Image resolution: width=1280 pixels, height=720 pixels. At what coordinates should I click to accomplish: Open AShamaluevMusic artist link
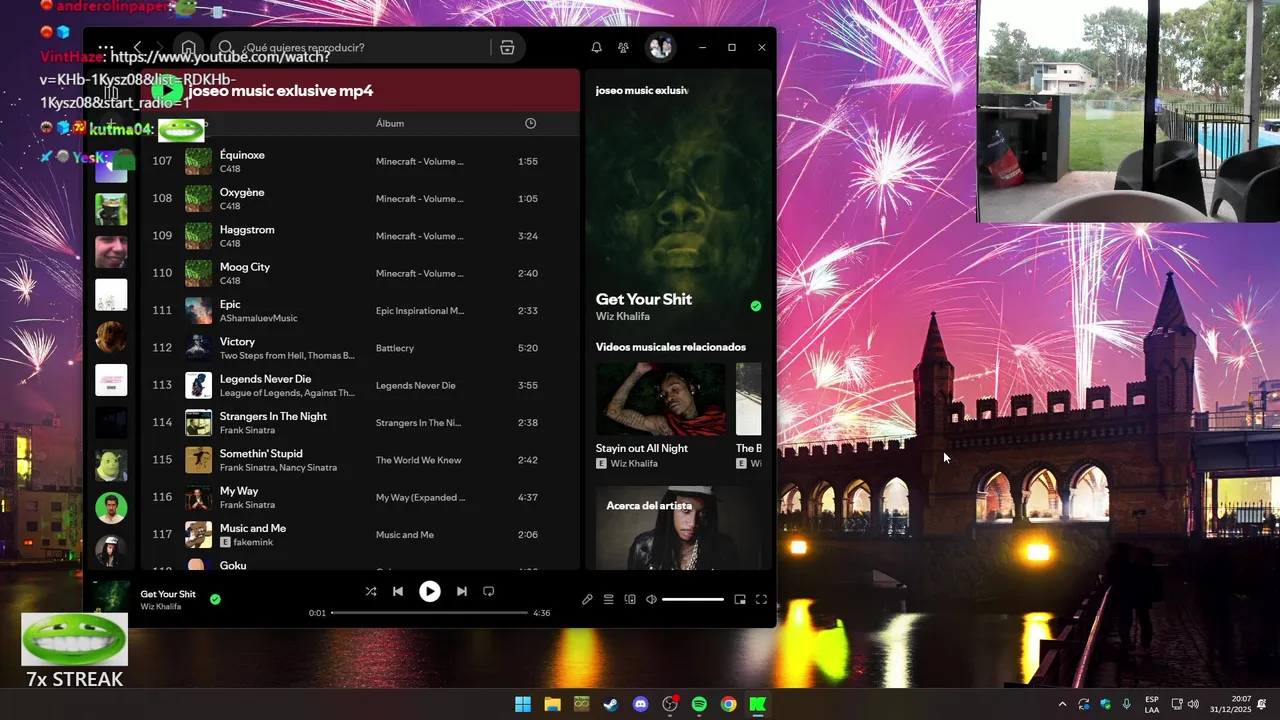[x=259, y=318]
